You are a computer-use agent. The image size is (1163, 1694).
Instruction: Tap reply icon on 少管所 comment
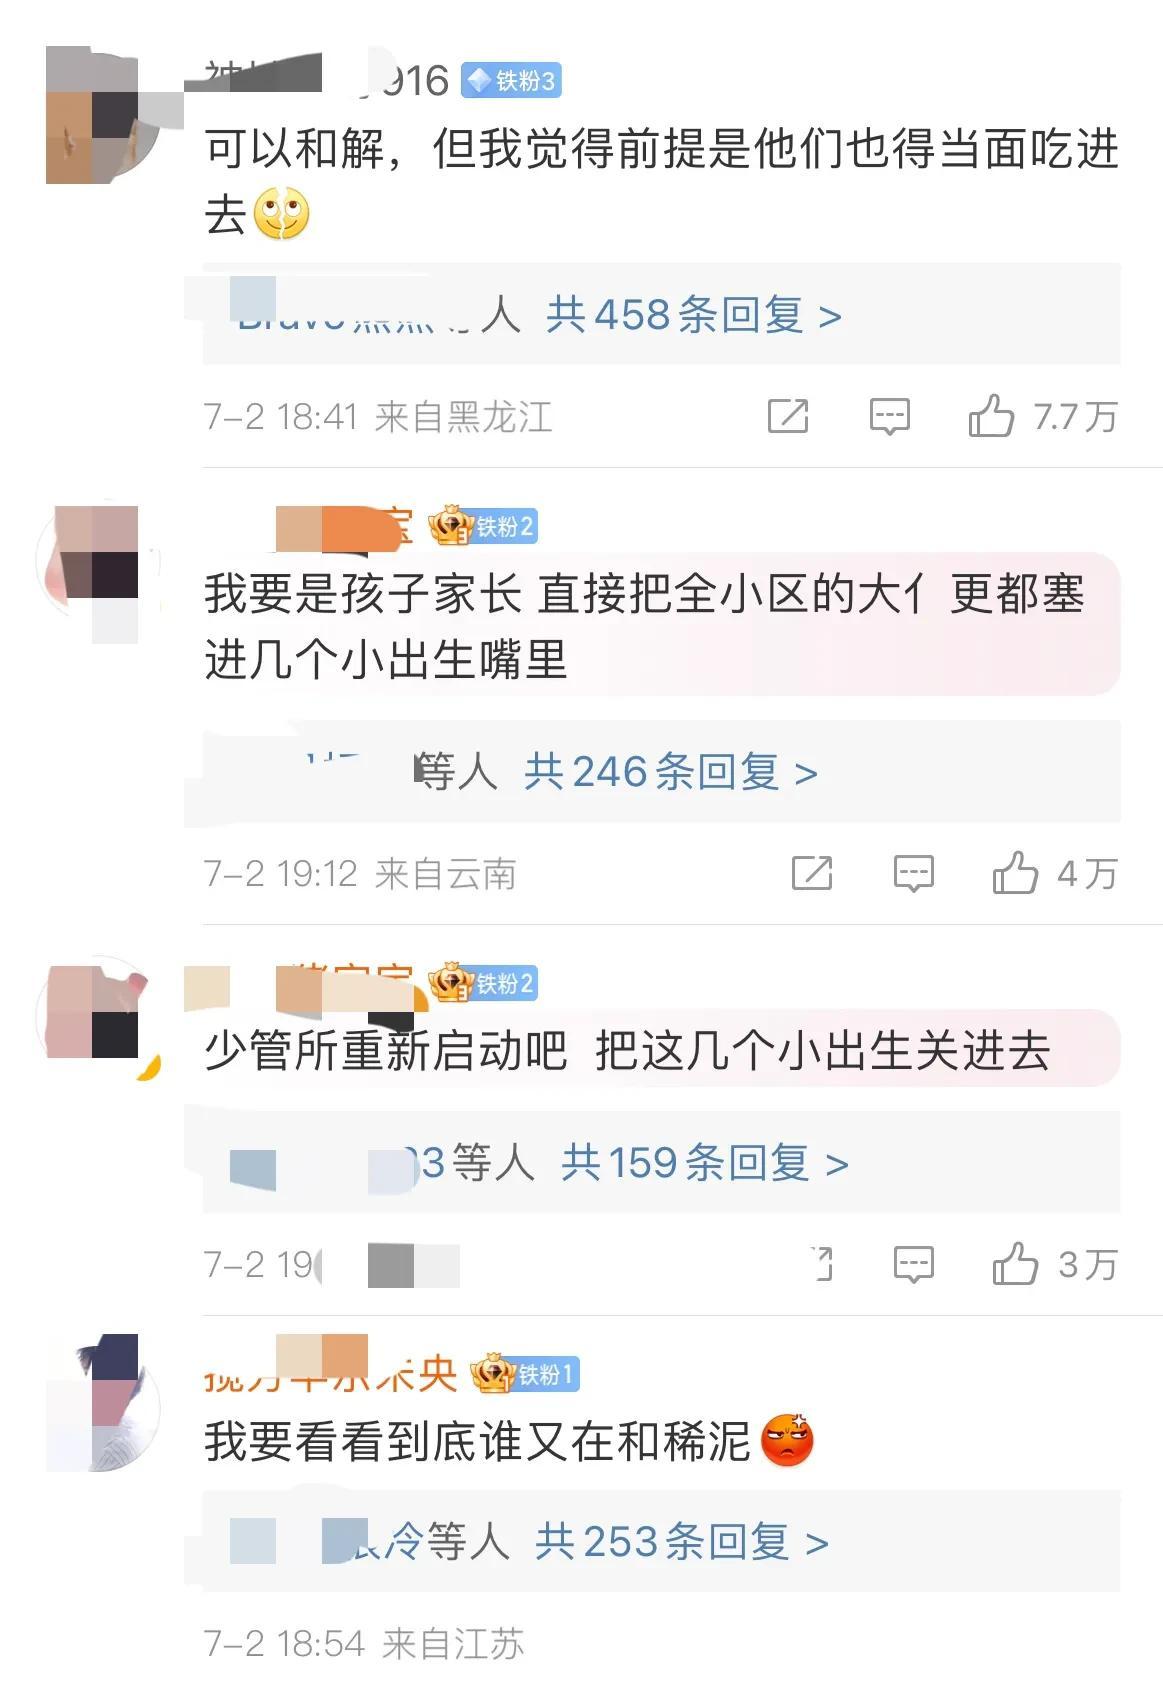tap(913, 1264)
